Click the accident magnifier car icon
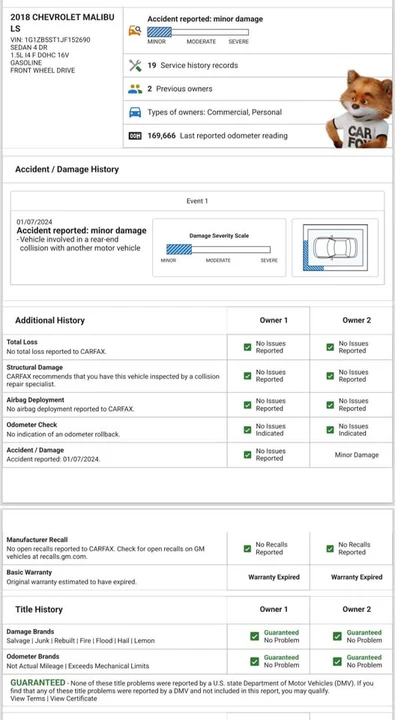 (135, 31)
